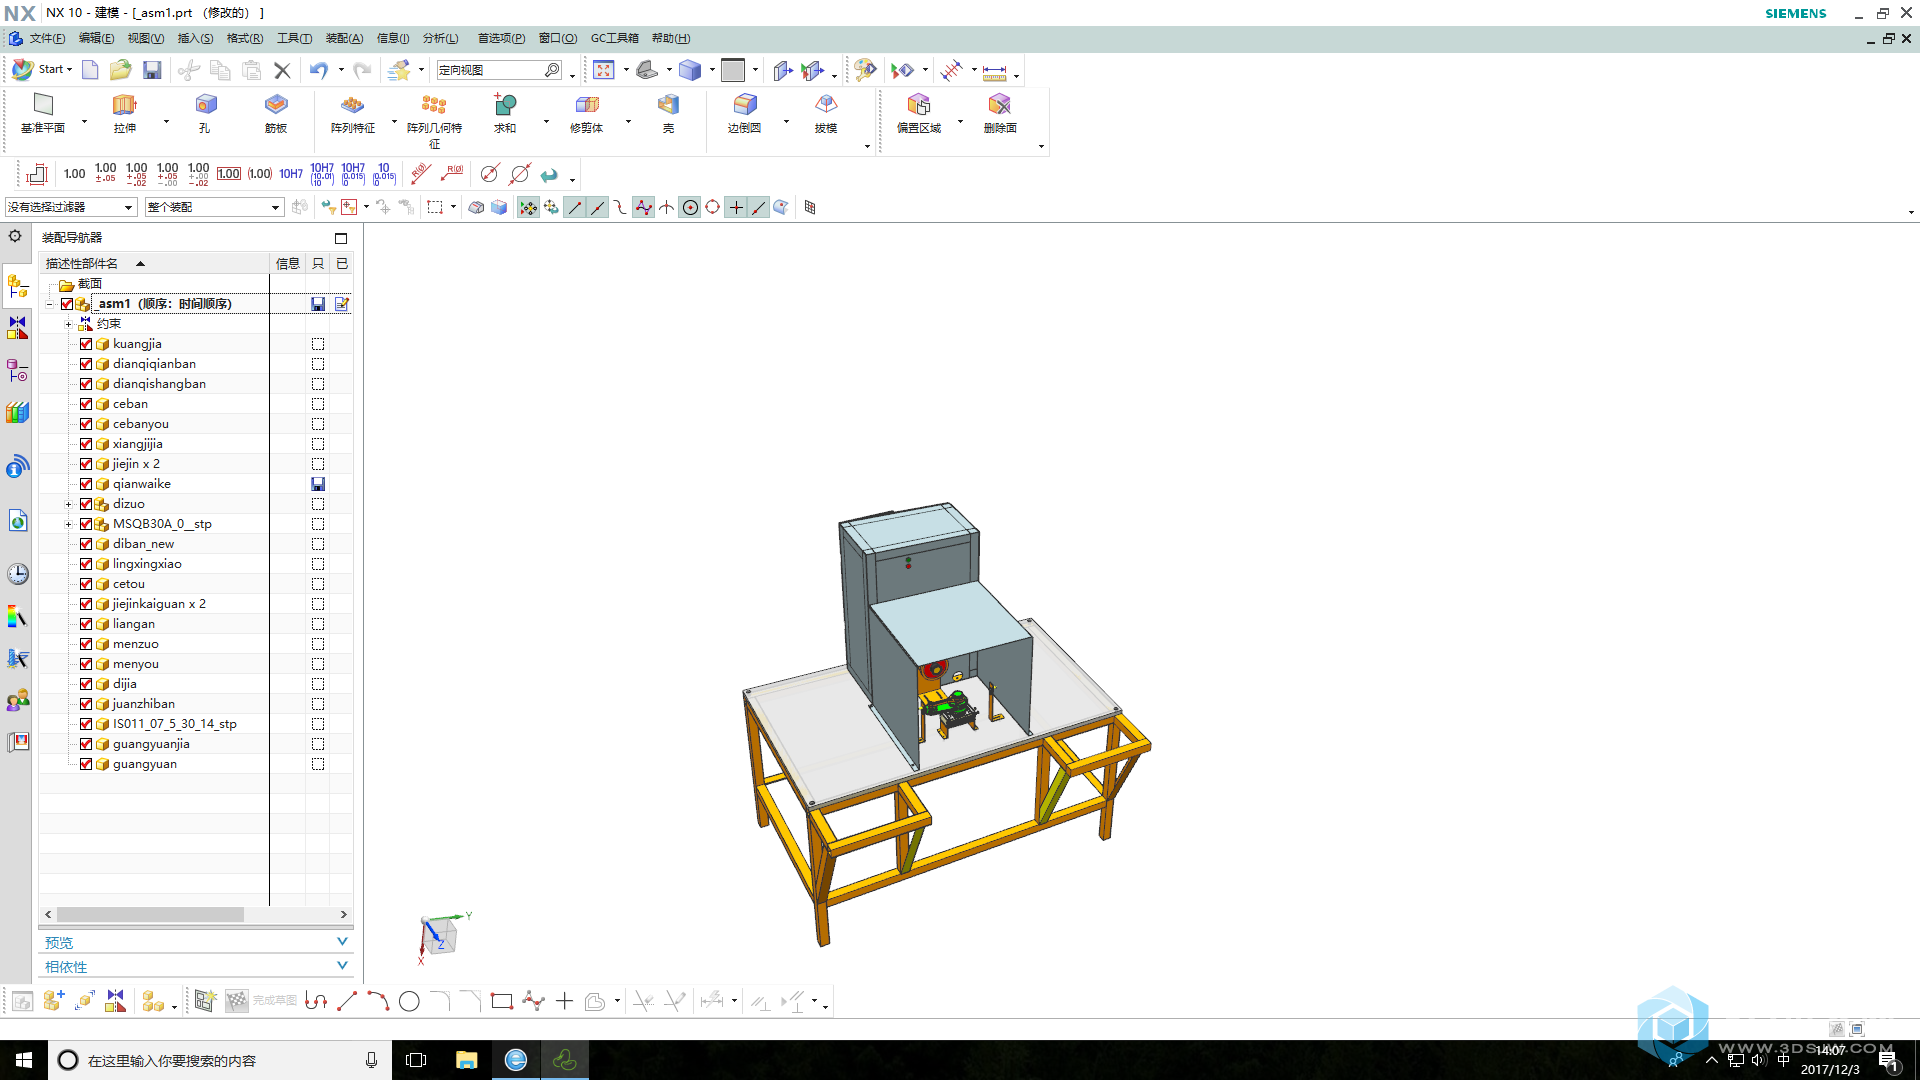Open the Reuse Library books sidebar icon
This screenshot has width=1920, height=1080.
click(x=17, y=412)
